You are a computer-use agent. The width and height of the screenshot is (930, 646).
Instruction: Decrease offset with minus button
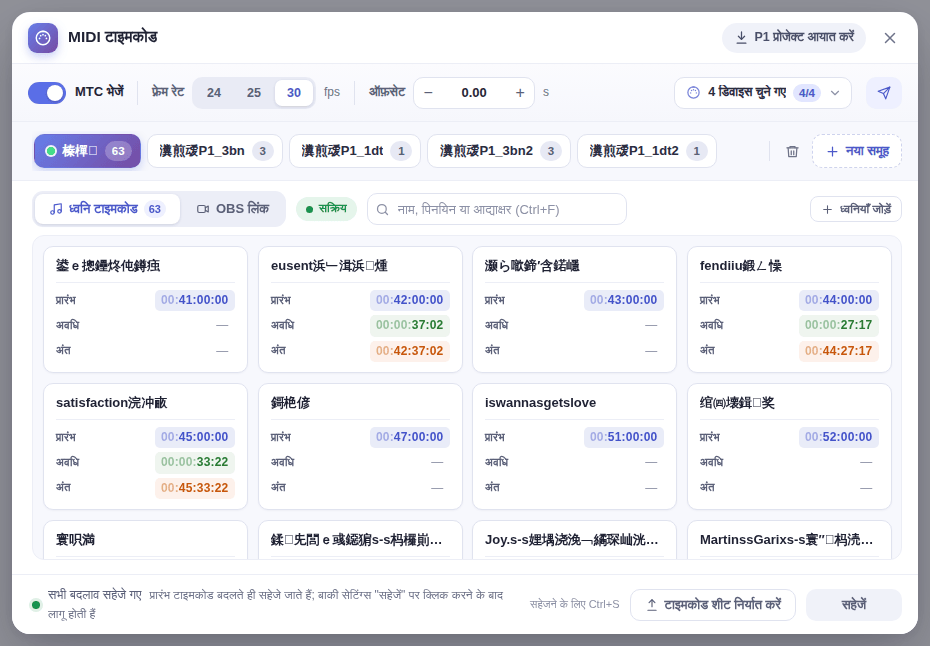point(428,93)
